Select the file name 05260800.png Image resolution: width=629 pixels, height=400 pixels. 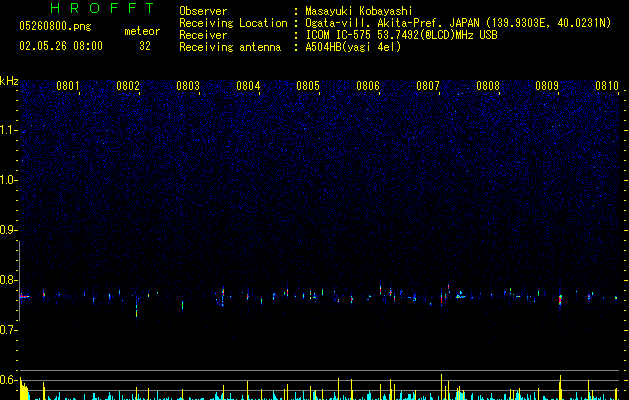coord(55,27)
